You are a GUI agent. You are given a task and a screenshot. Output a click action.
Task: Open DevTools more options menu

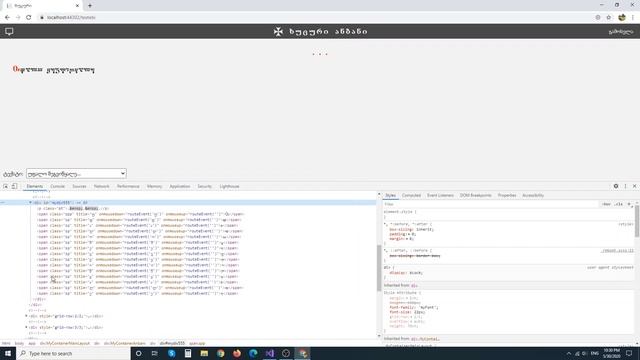pyautogui.click(x=625, y=186)
